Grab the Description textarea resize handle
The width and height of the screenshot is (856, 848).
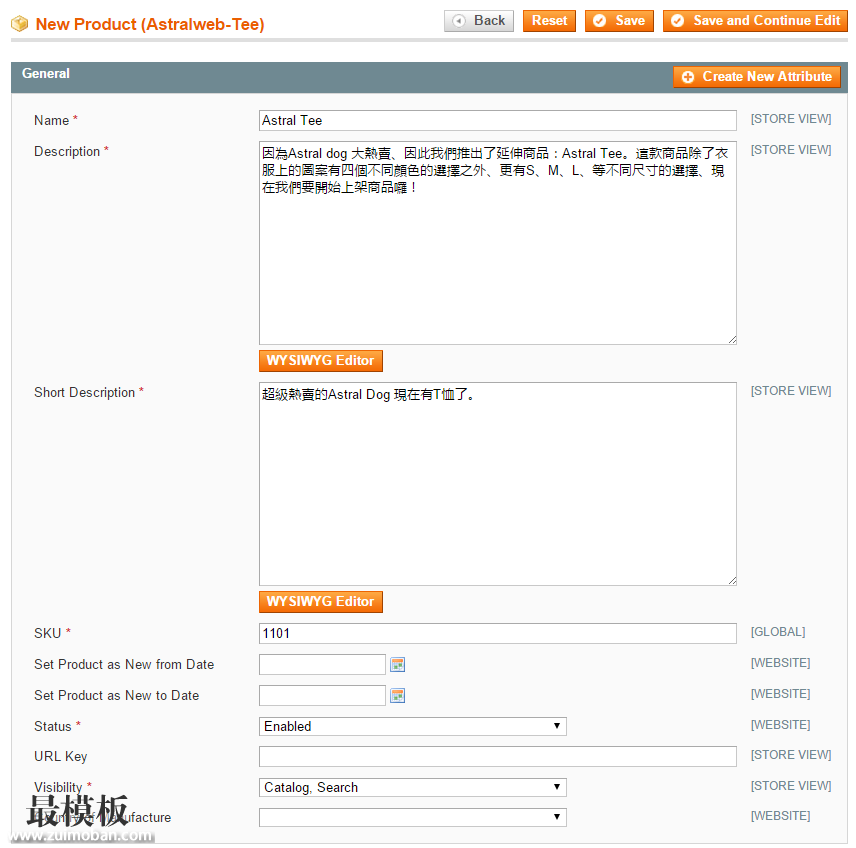tap(732, 340)
